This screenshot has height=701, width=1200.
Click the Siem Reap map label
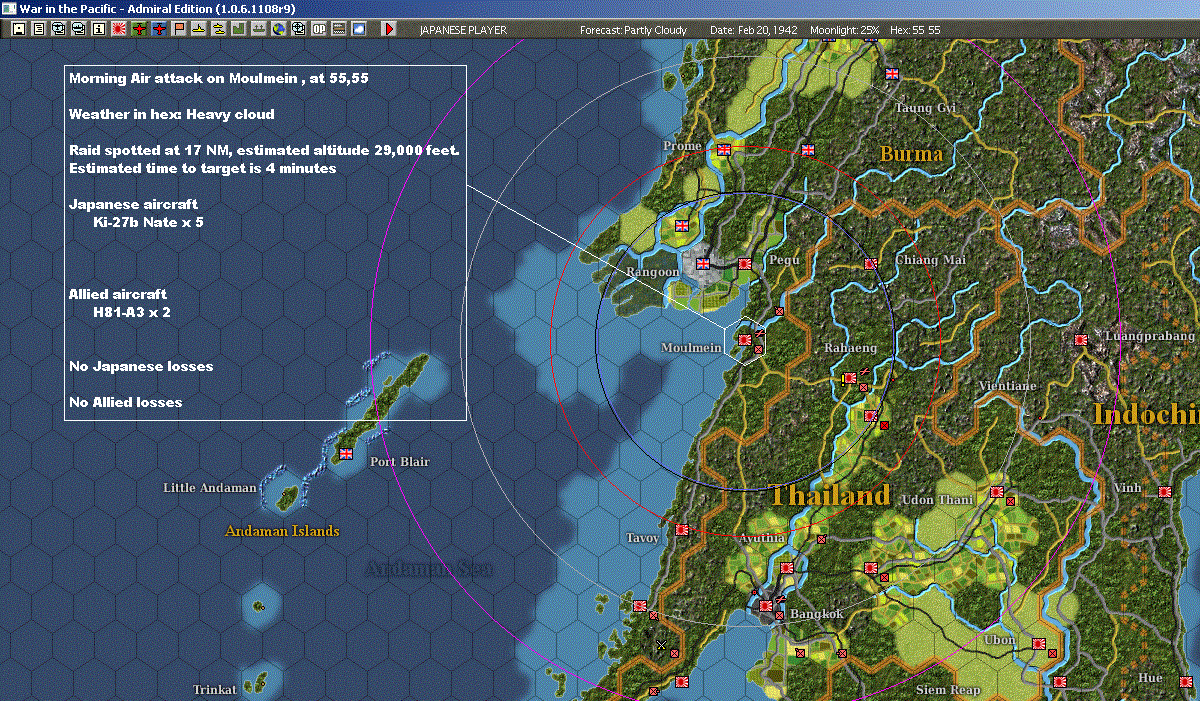[x=948, y=690]
